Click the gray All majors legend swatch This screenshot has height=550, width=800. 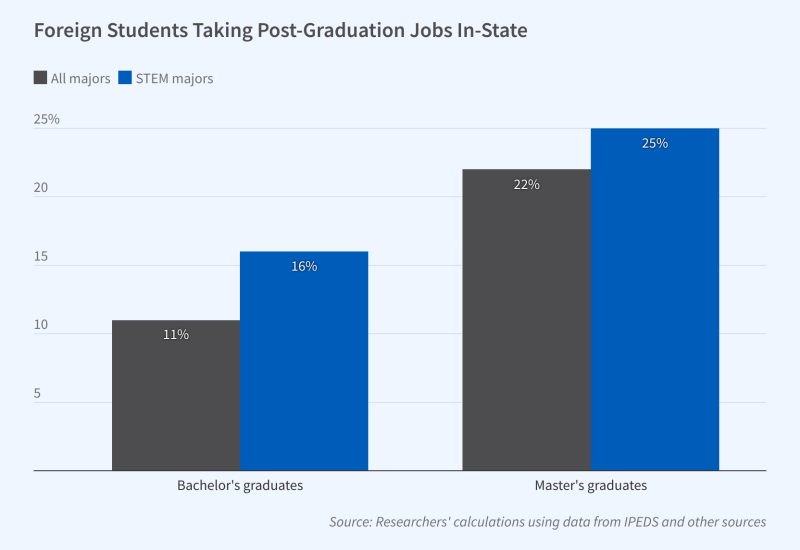[x=41, y=78]
